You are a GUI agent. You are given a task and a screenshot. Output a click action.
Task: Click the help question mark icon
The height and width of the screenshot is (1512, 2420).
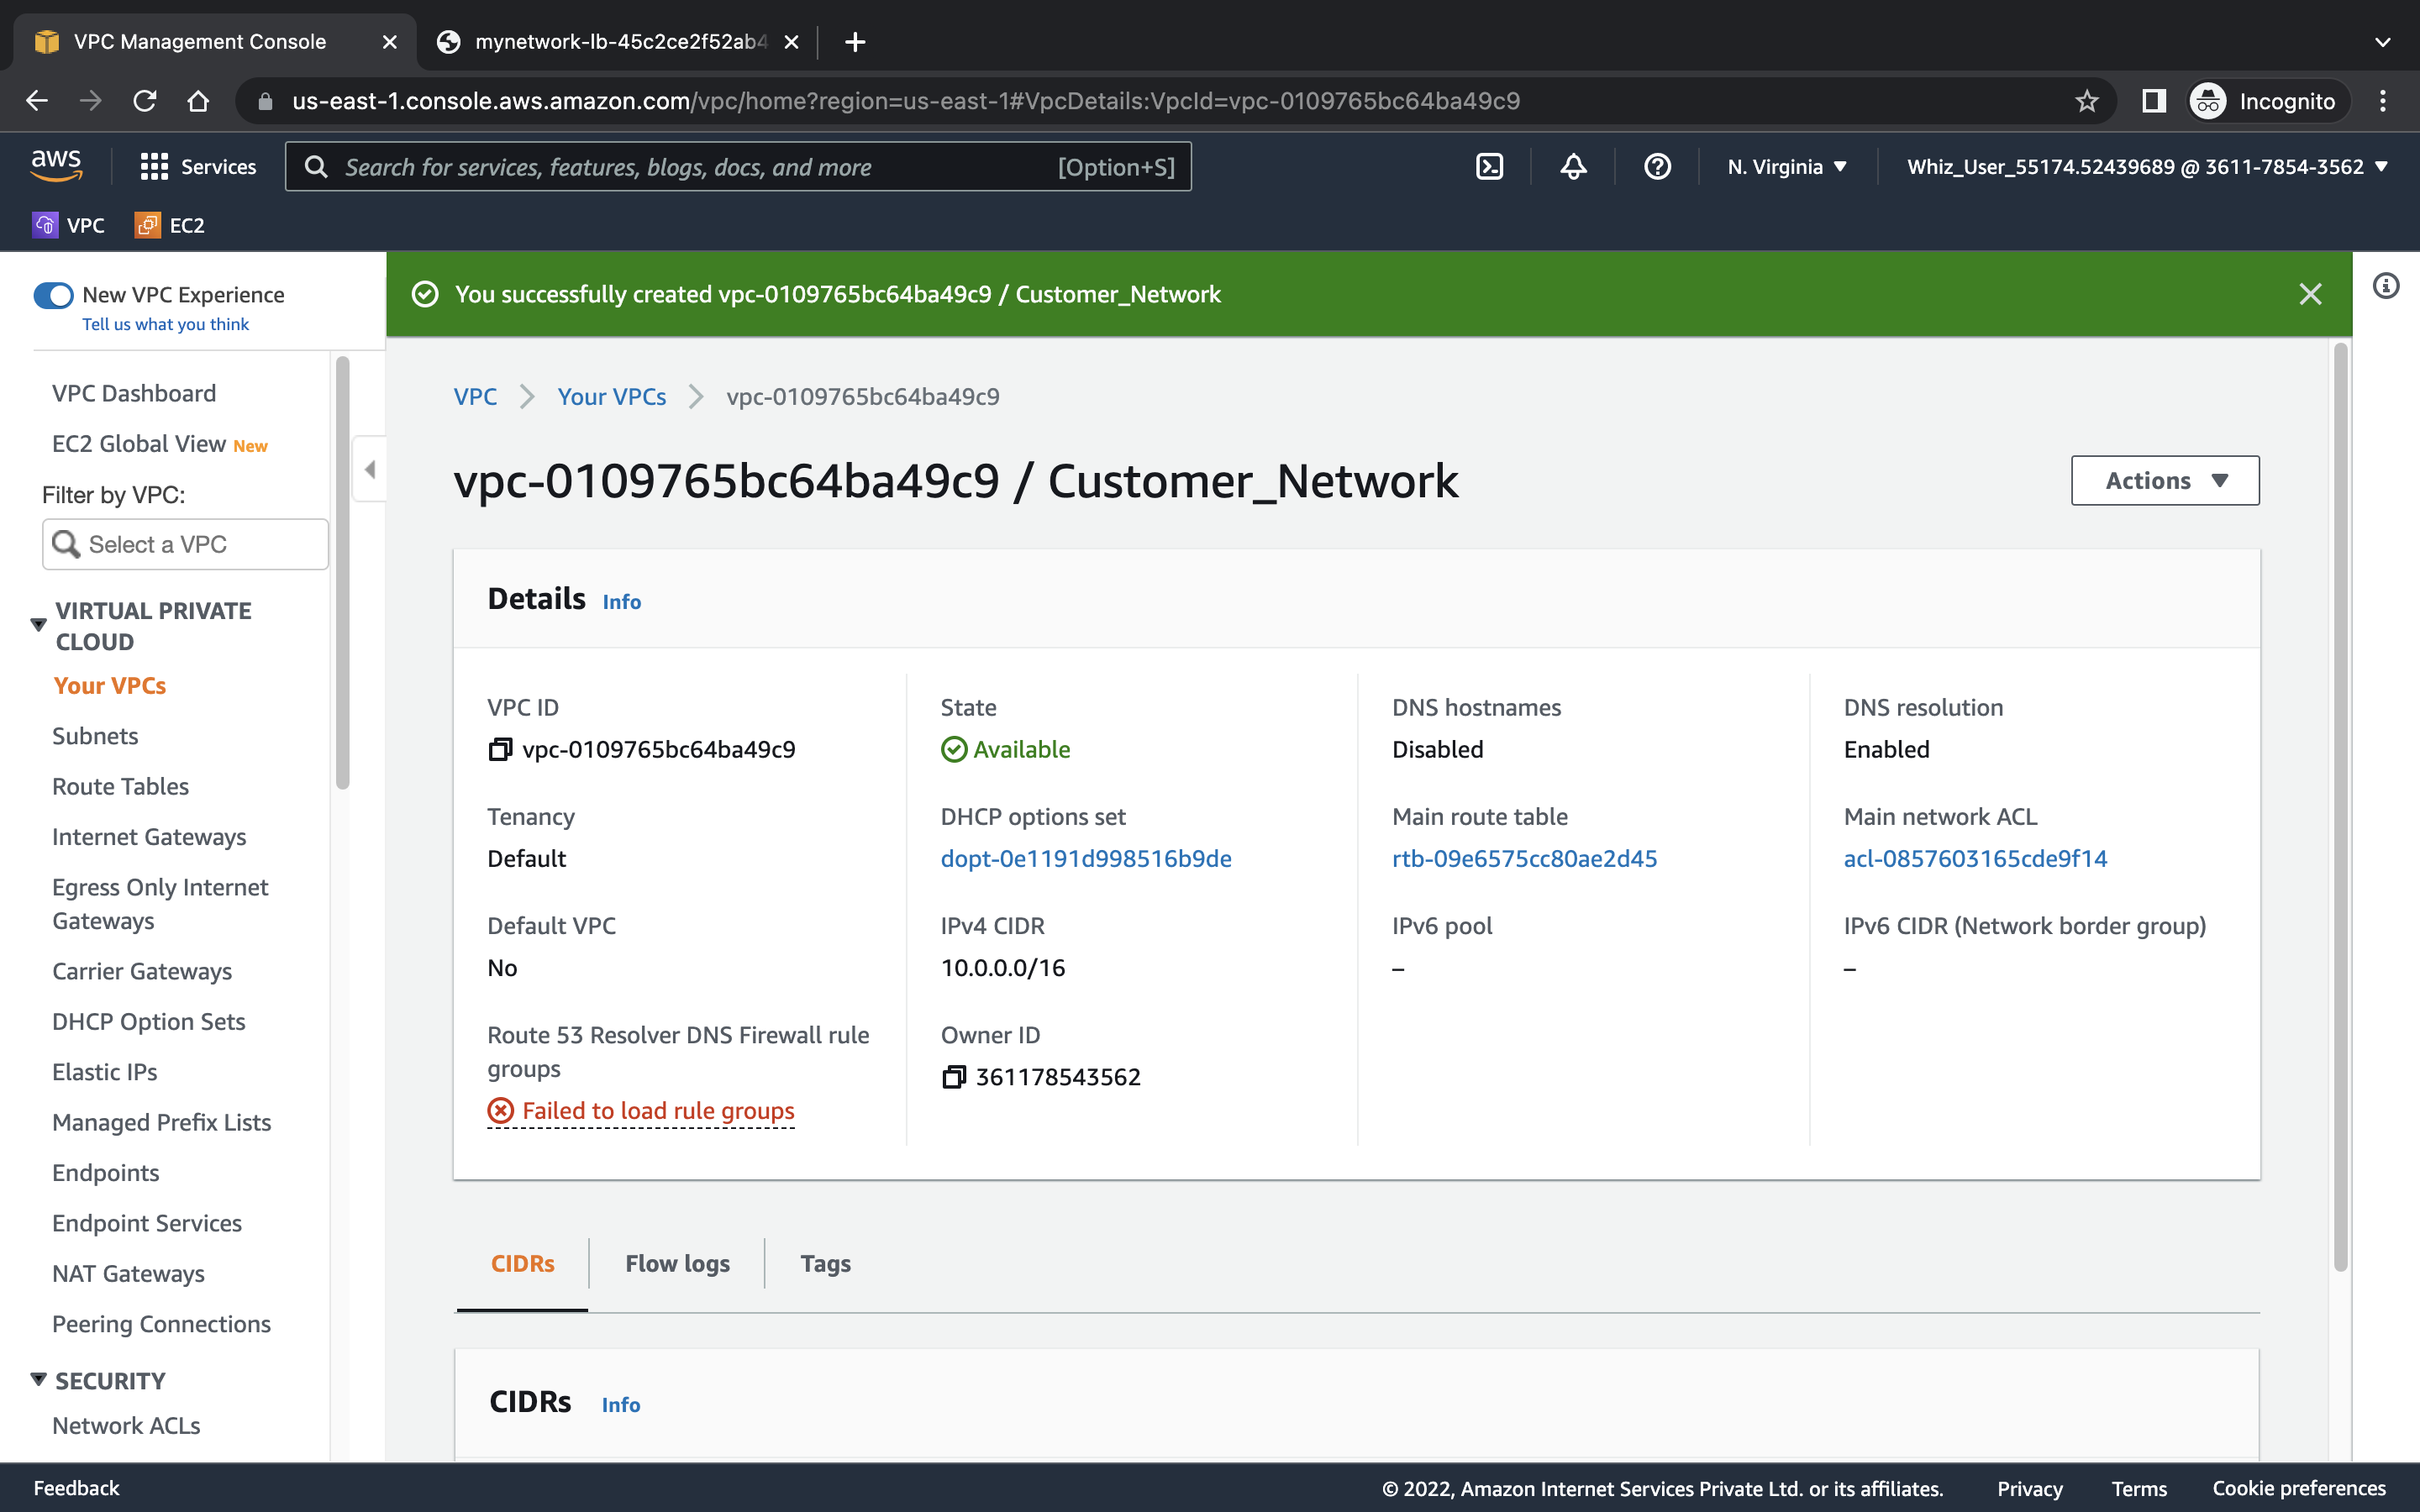tap(1657, 165)
